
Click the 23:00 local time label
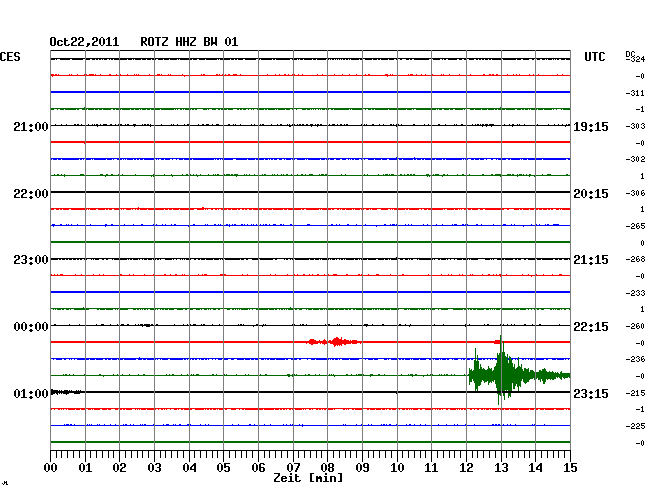point(31,260)
